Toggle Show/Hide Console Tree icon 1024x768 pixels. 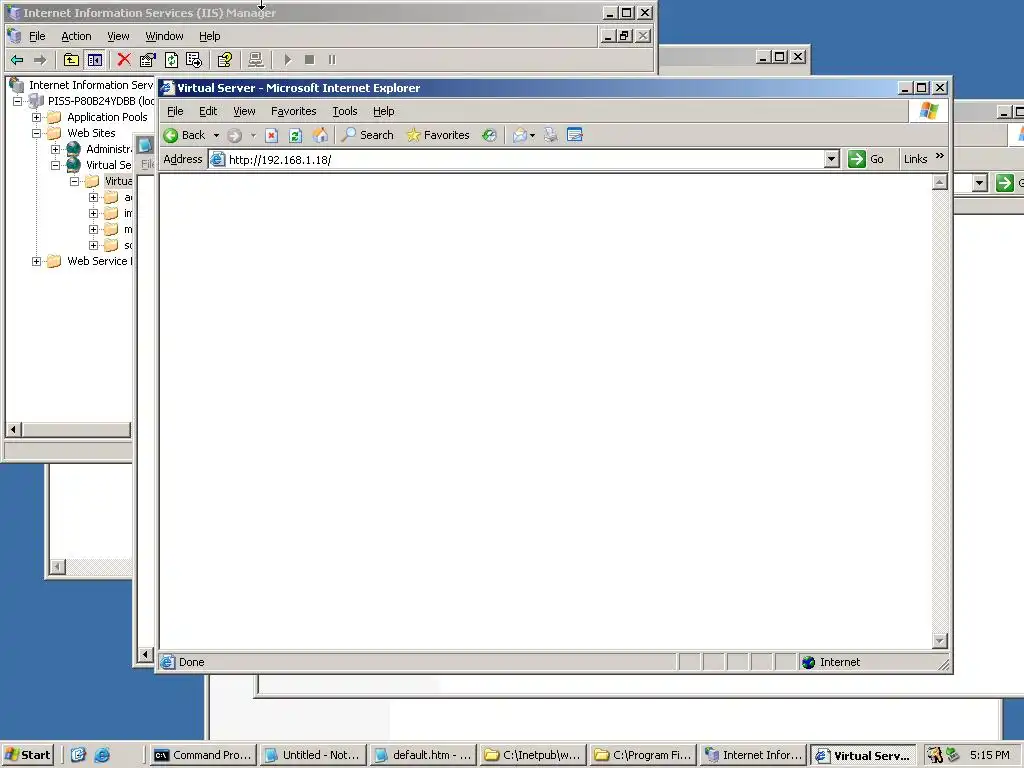click(95, 60)
